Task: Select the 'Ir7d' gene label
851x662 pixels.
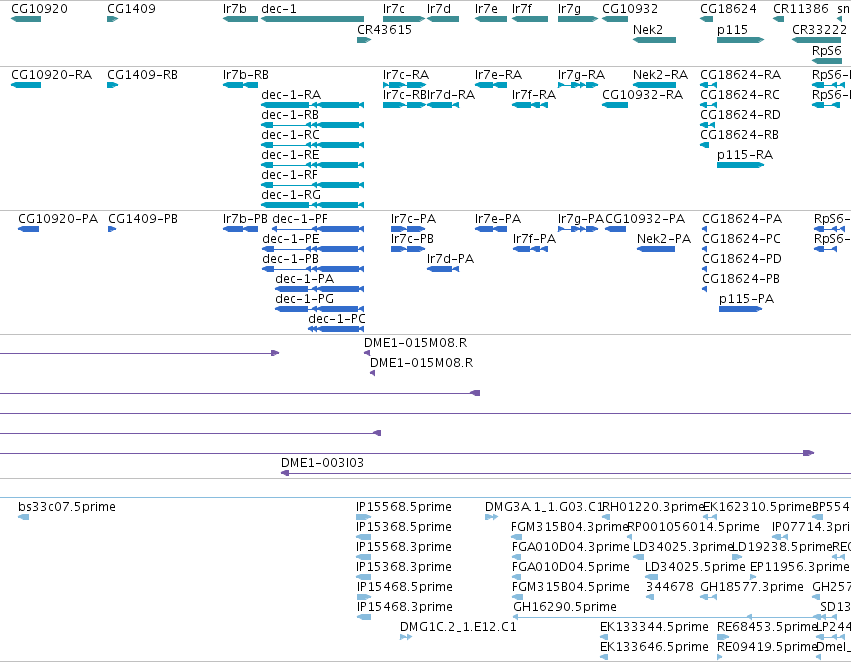Action: (439, 9)
